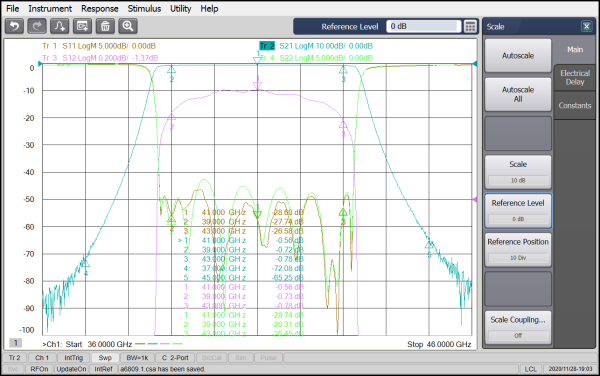The image size is (600, 376).
Task: Click the Reference Position button
Action: coord(518,250)
